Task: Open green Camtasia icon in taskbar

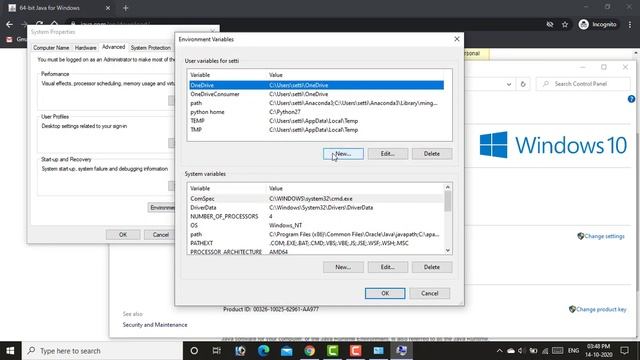Action: click(x=333, y=351)
